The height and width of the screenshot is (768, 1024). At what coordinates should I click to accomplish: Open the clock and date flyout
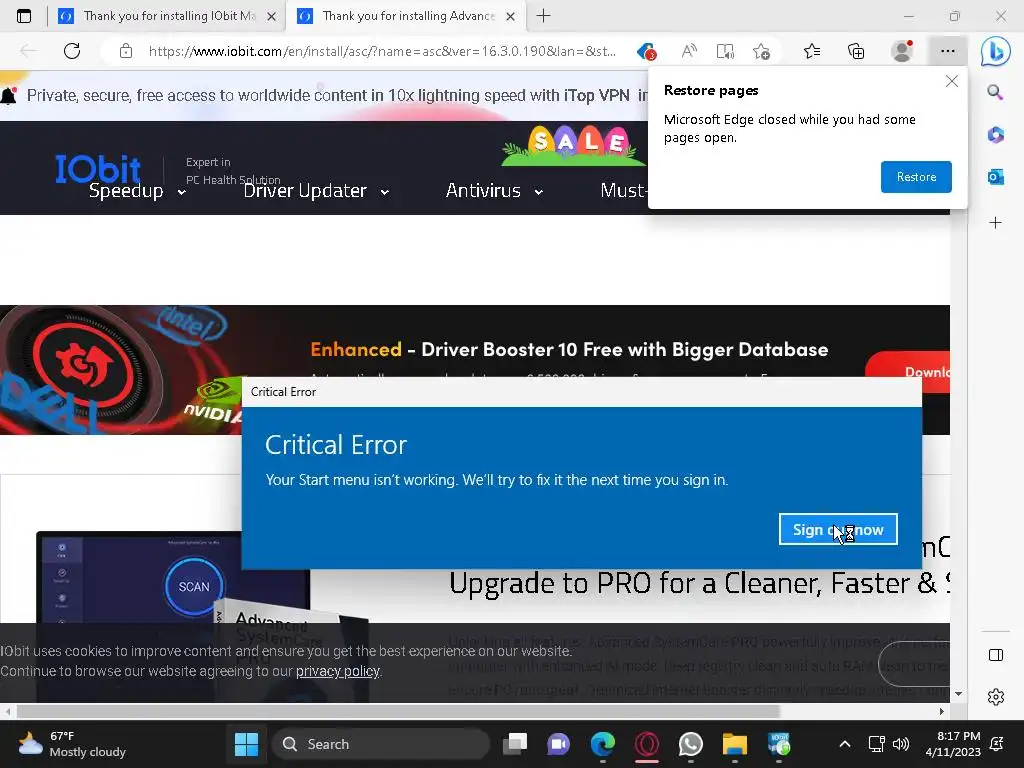[953, 744]
